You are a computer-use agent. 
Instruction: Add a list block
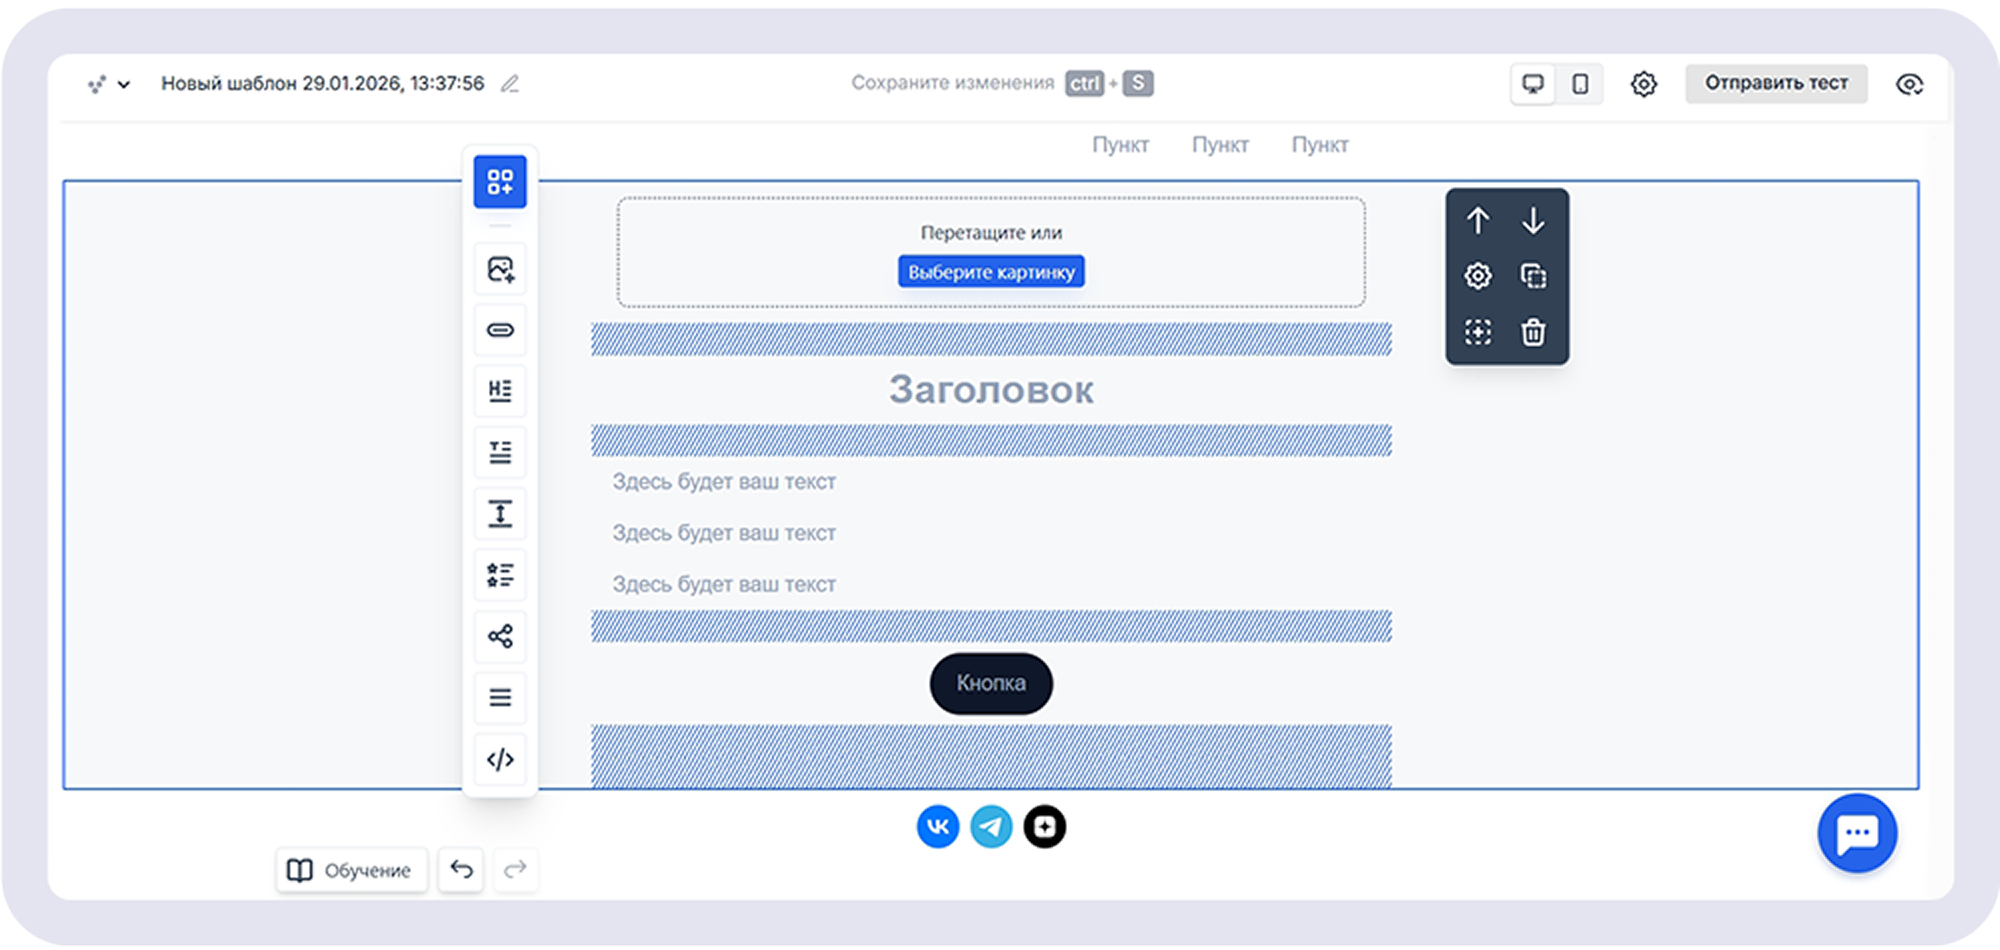point(500,574)
